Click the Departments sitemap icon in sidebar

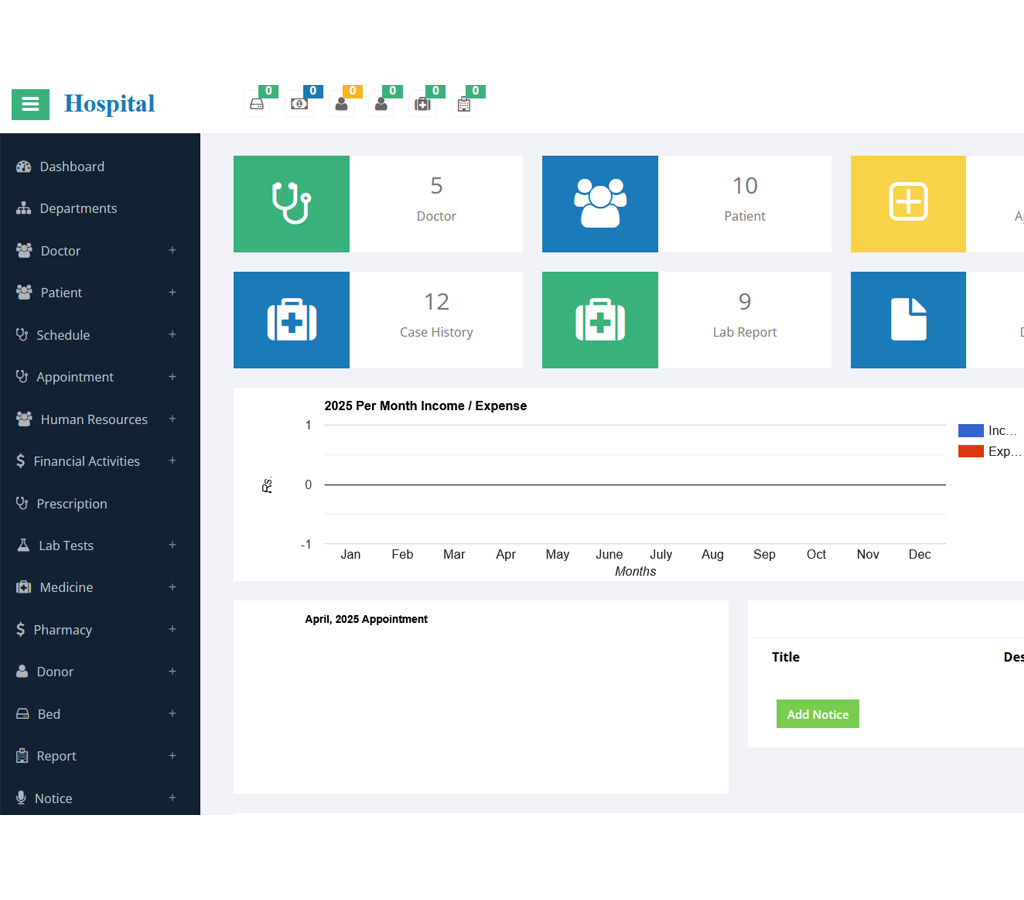pyautogui.click(x=24, y=208)
